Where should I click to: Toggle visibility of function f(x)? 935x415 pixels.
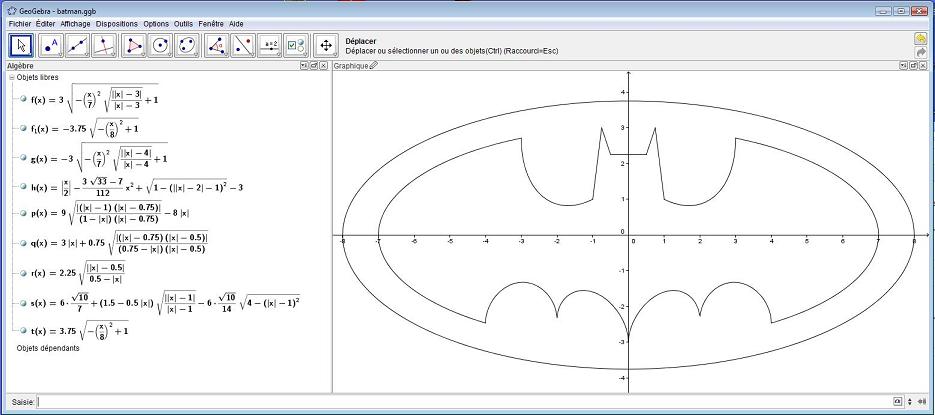(22, 98)
